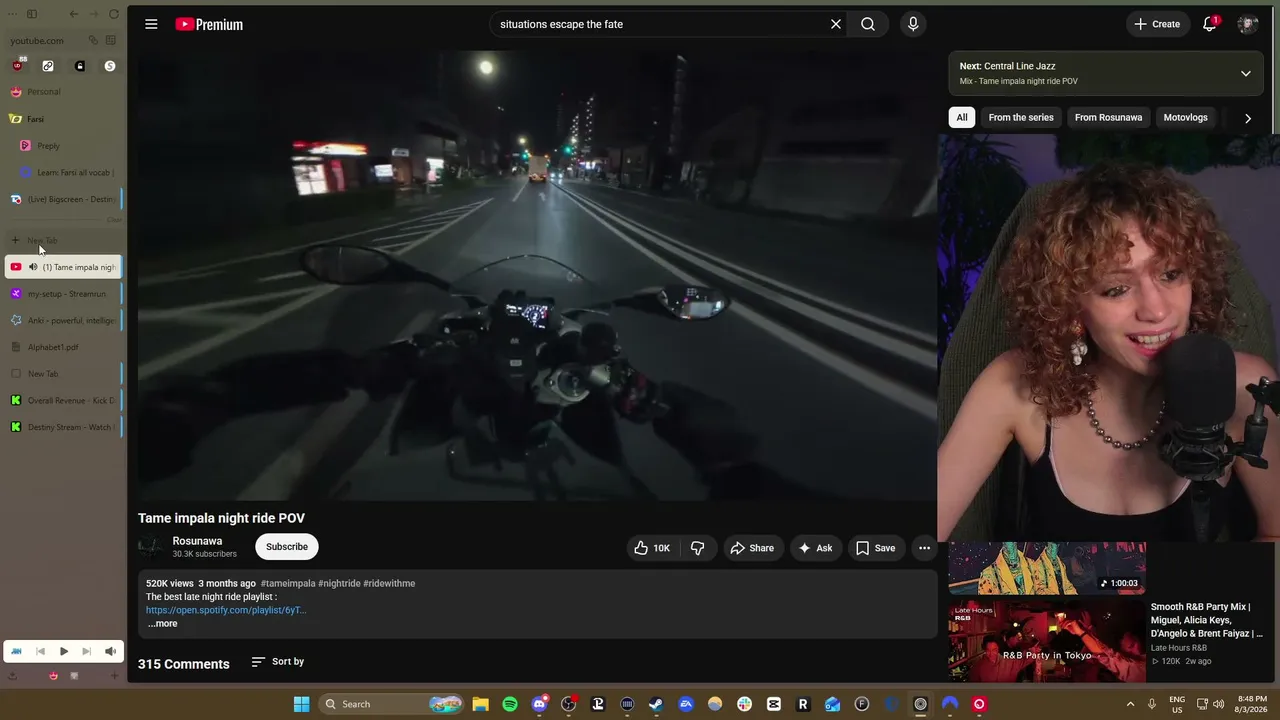Go to YouTube Premium home logo
The width and height of the screenshot is (1280, 720).
tap(209, 24)
